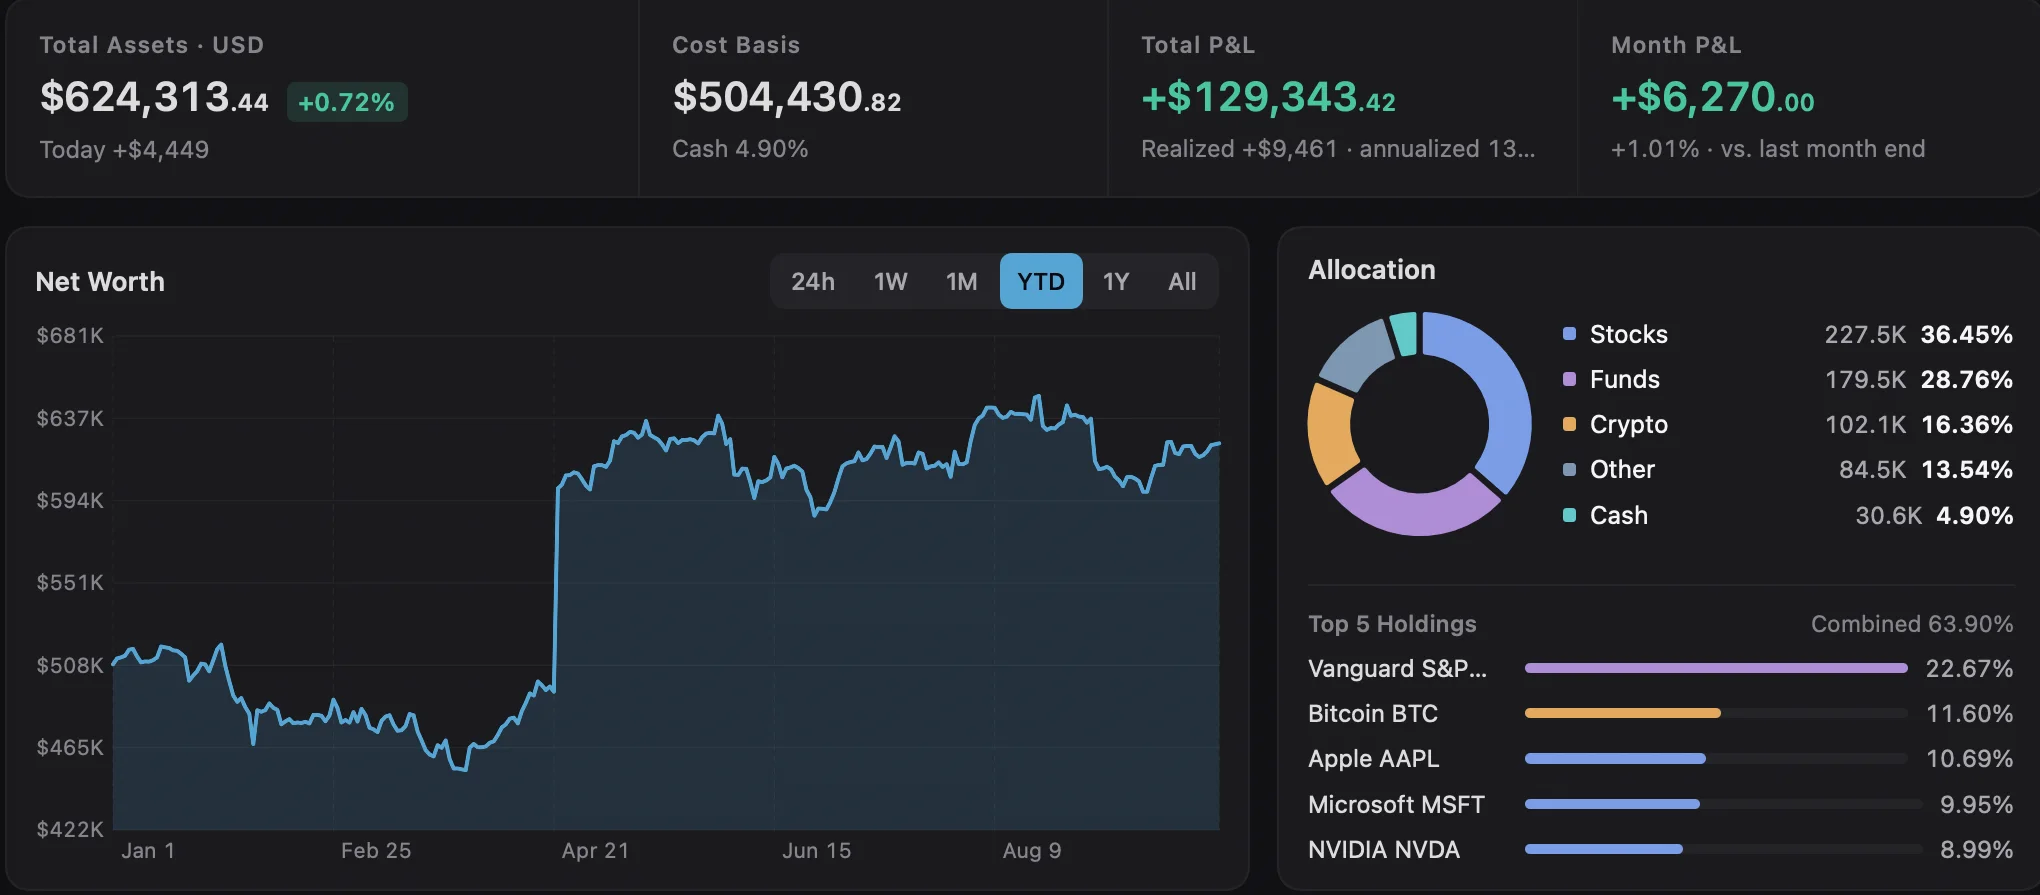Click the Stocks 36.45% percentage

click(1967, 334)
